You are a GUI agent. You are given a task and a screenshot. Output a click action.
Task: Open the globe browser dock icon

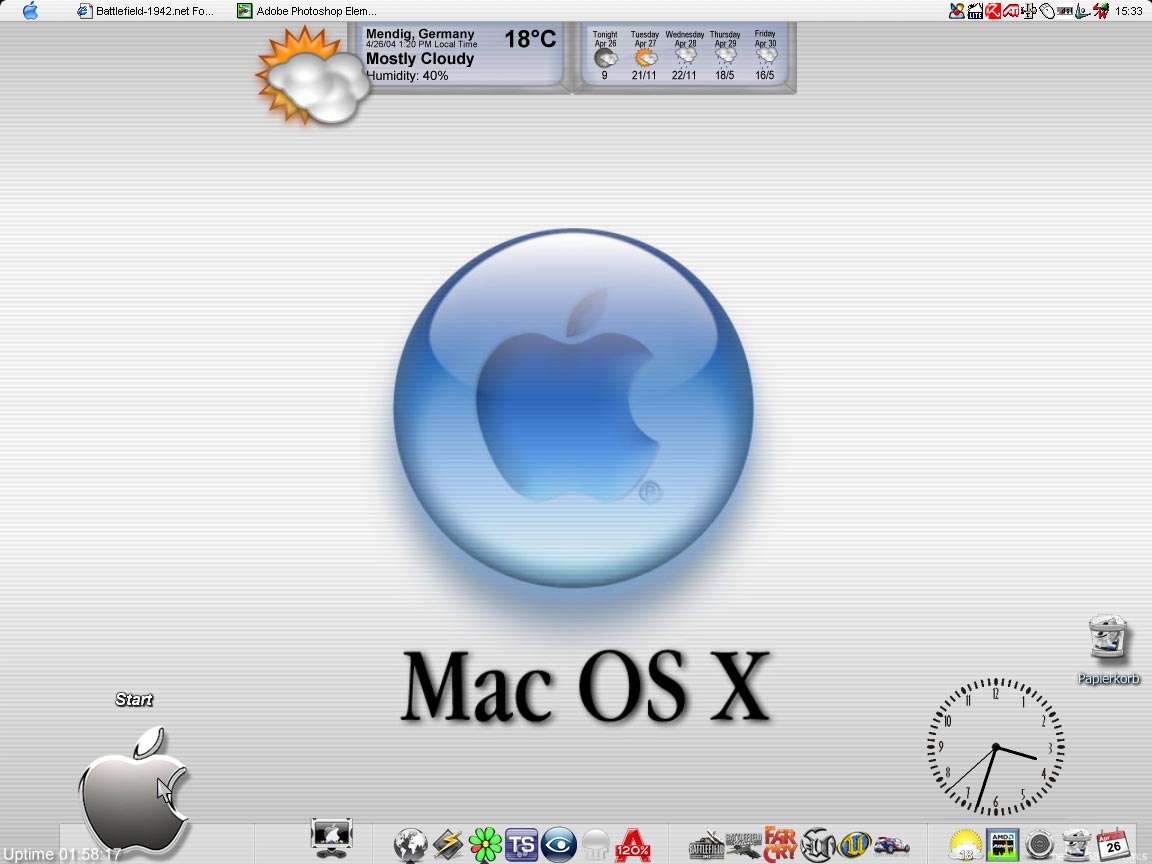coord(411,845)
